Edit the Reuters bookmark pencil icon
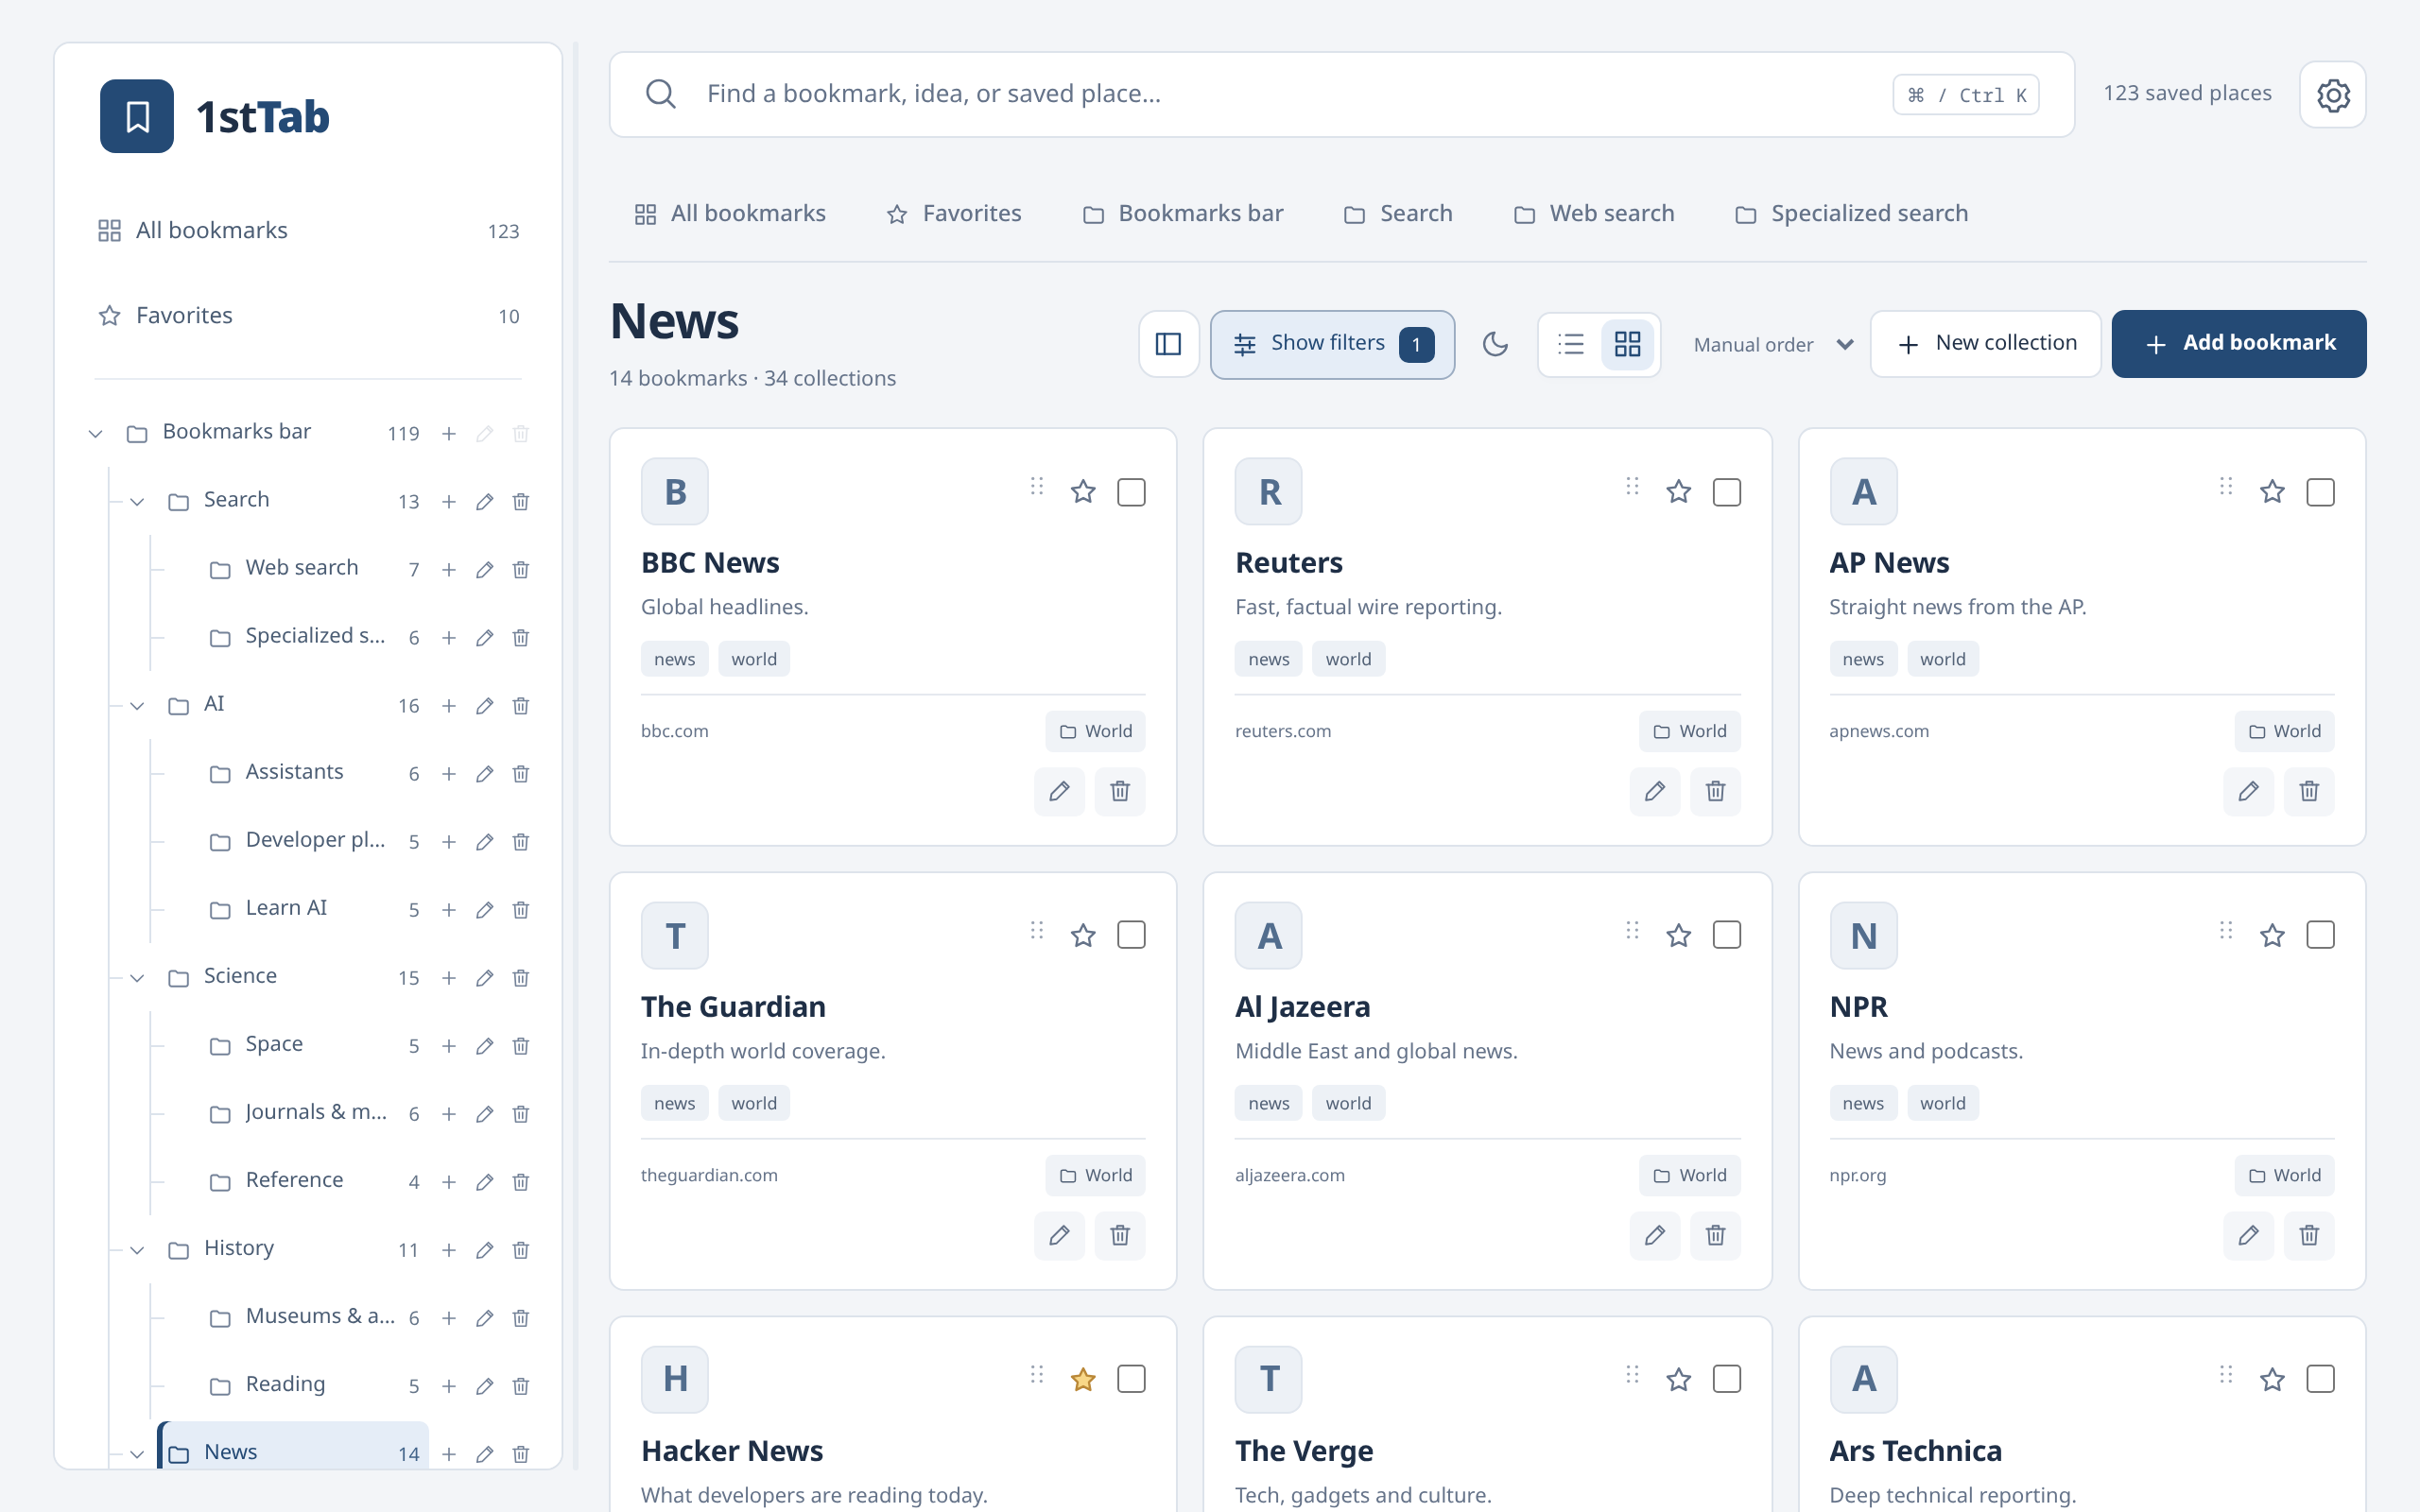Image resolution: width=2420 pixels, height=1512 pixels. [x=1655, y=791]
